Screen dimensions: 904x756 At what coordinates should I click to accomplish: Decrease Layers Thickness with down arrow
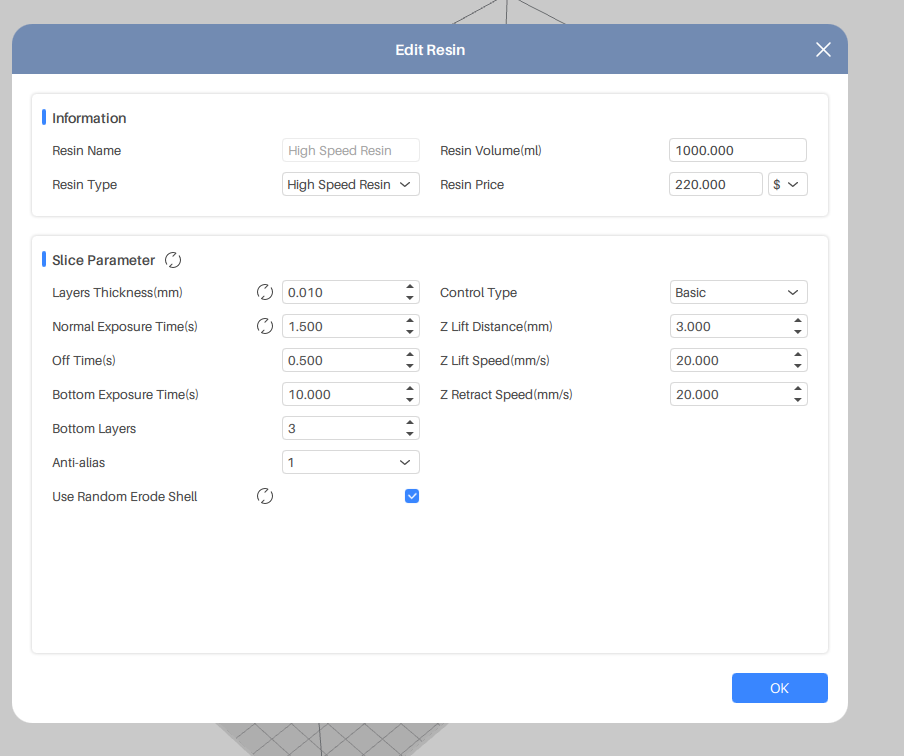[x=409, y=298]
